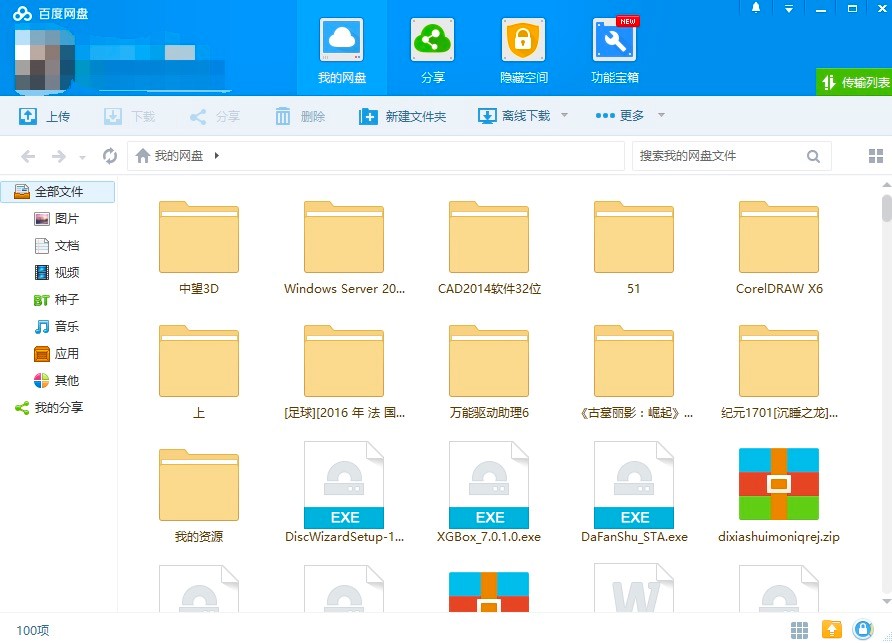The image size is (892, 643).
Task: Click the 下载 download button
Action: [130, 116]
